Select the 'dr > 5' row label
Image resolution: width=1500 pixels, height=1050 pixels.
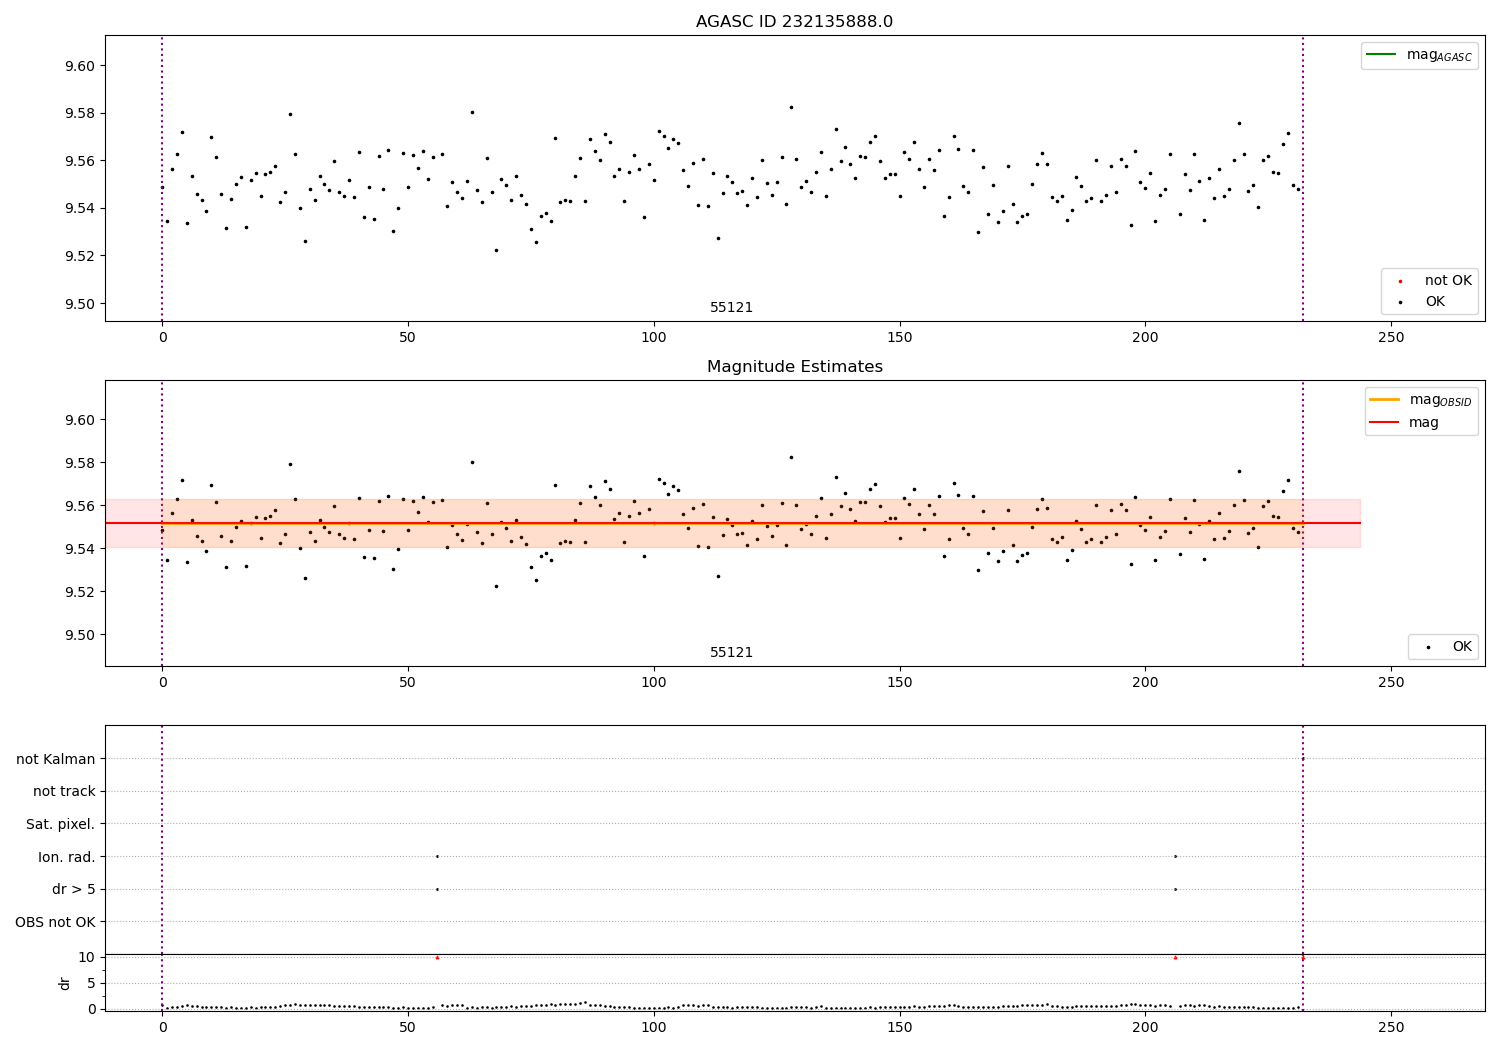[x=74, y=889]
